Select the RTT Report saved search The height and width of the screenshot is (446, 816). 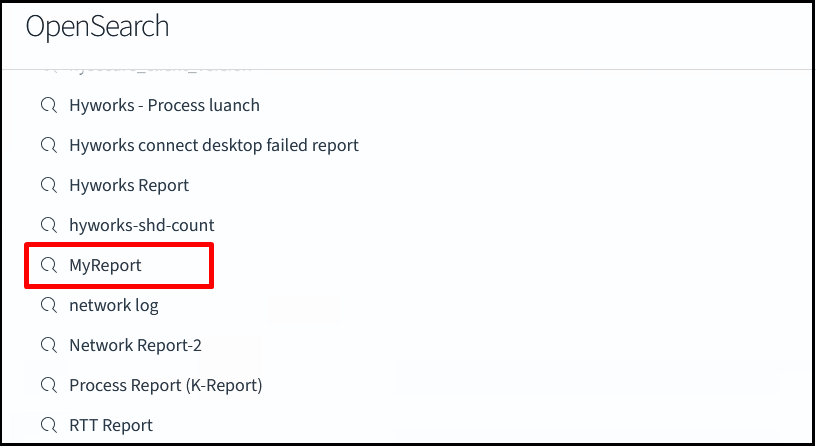111,425
